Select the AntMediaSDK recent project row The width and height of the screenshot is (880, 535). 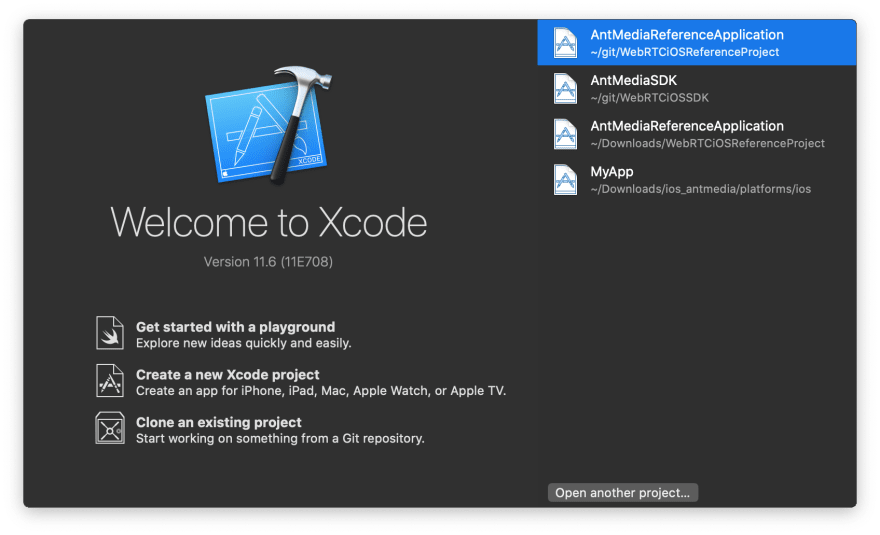tap(696, 89)
